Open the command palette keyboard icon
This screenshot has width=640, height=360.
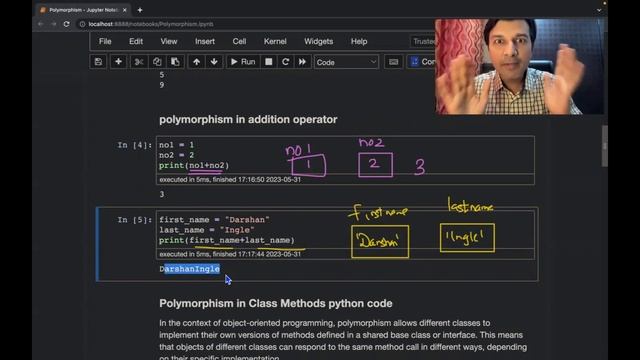(393, 62)
